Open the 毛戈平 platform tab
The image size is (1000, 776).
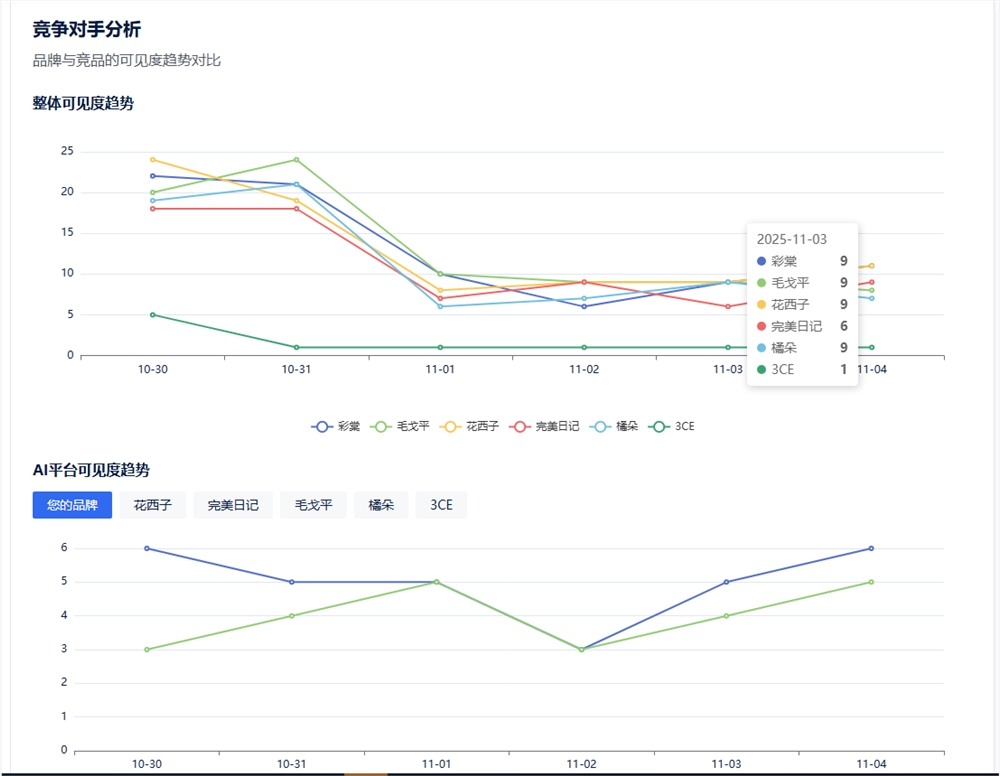point(313,505)
